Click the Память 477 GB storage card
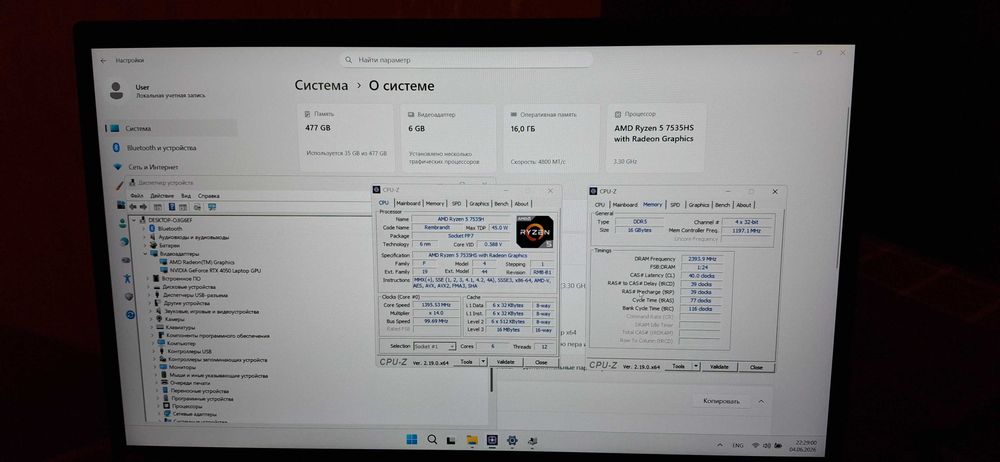 click(x=346, y=138)
